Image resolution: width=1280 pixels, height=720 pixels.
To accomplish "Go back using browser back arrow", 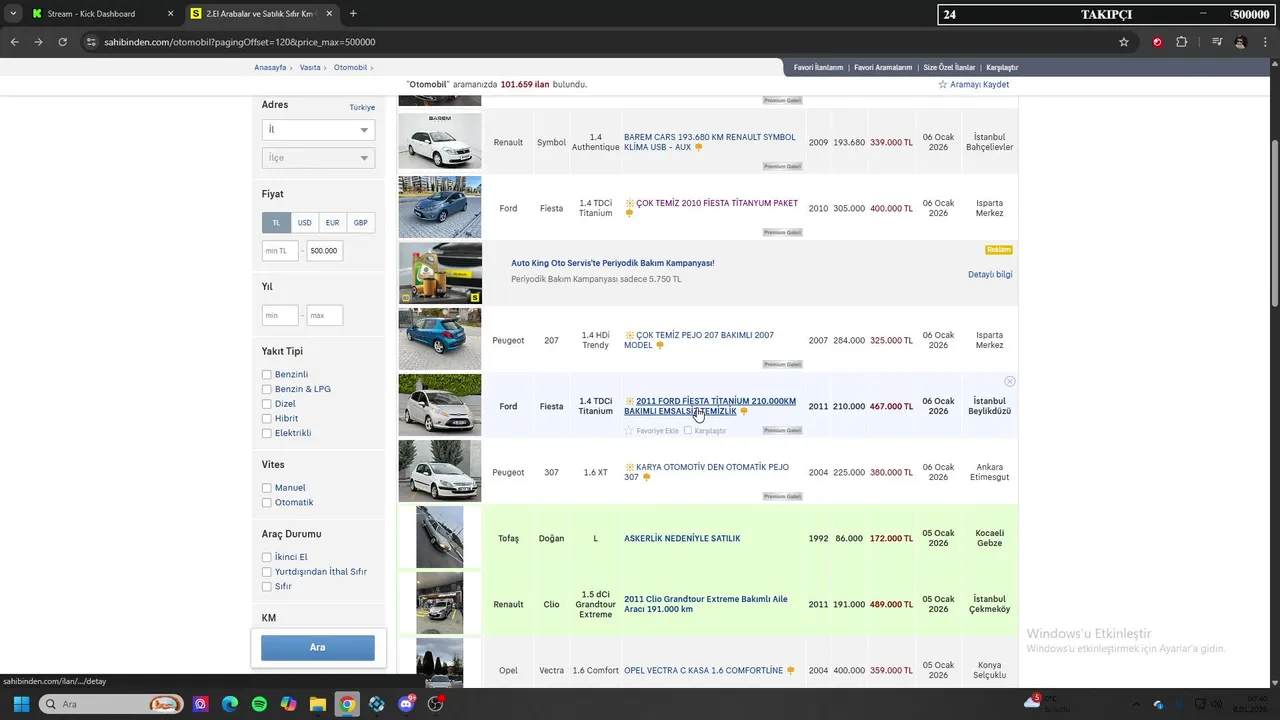I will click(x=14, y=42).
